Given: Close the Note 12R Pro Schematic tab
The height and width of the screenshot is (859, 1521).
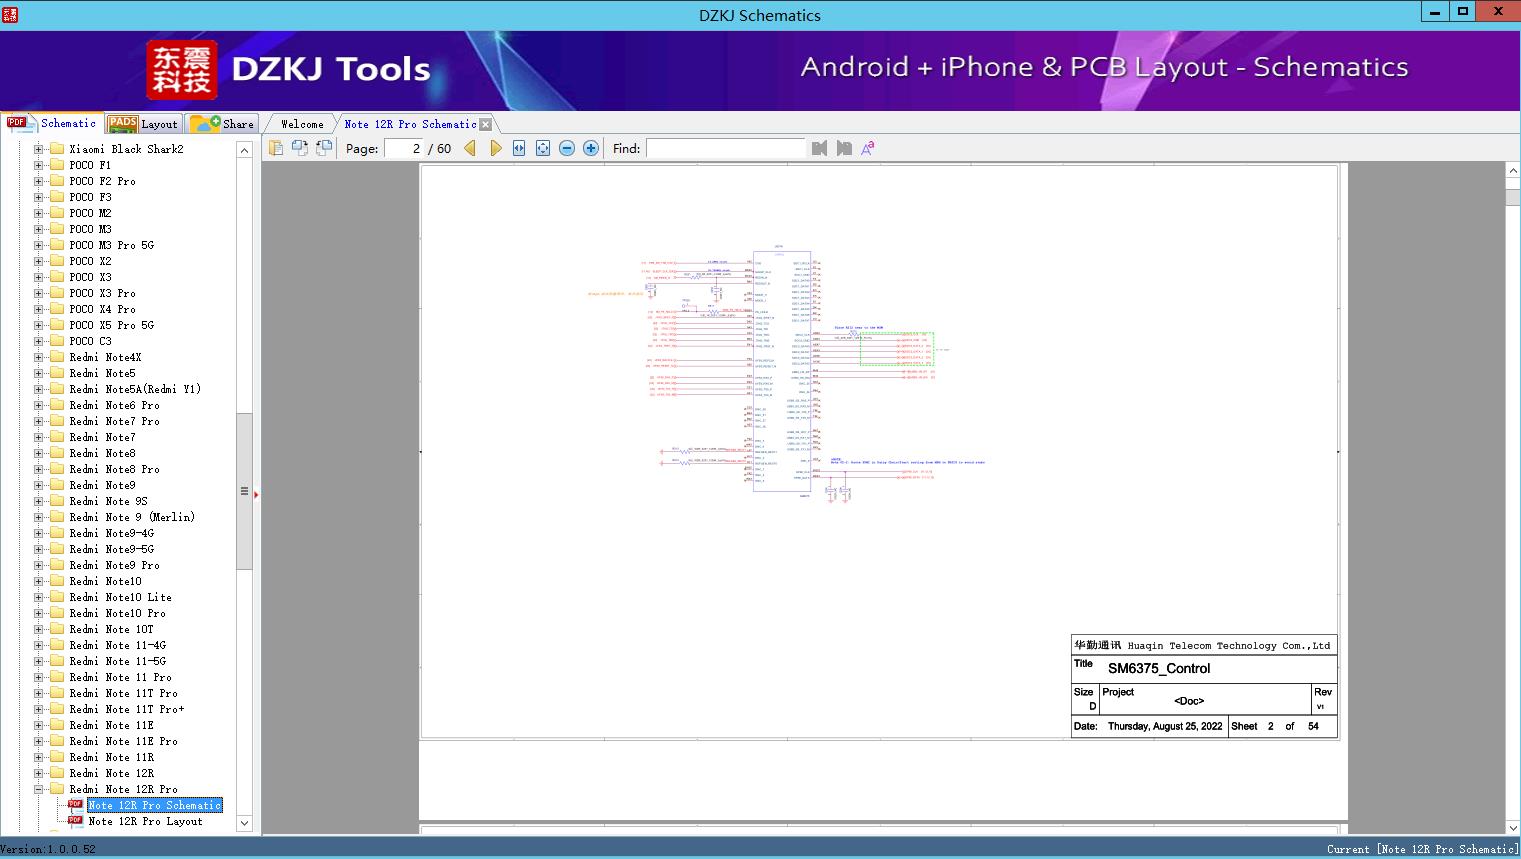Looking at the screenshot, I should pyautogui.click(x=485, y=124).
